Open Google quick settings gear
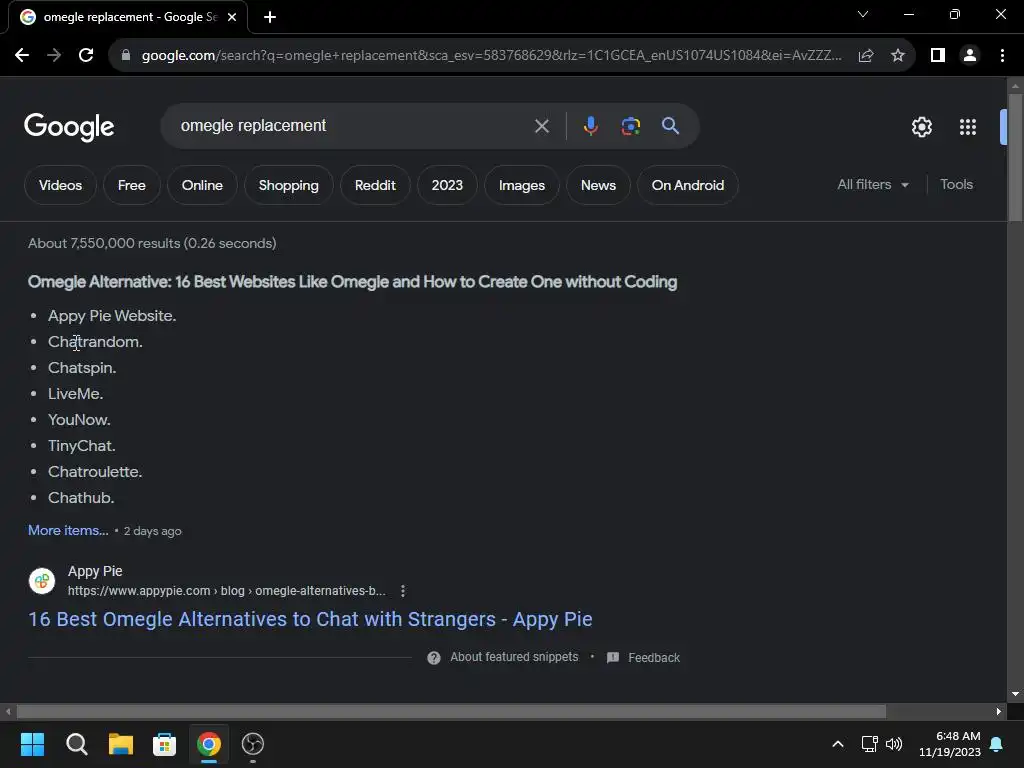 click(x=921, y=127)
